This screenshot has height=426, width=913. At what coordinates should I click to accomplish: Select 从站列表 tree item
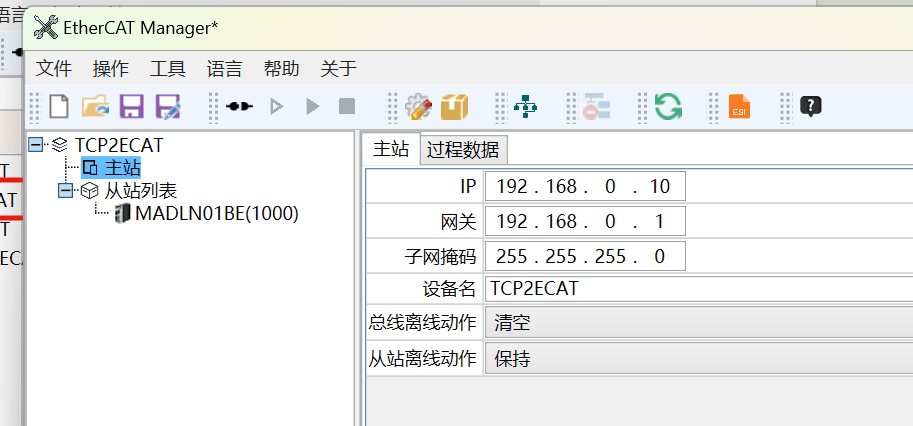[140, 190]
